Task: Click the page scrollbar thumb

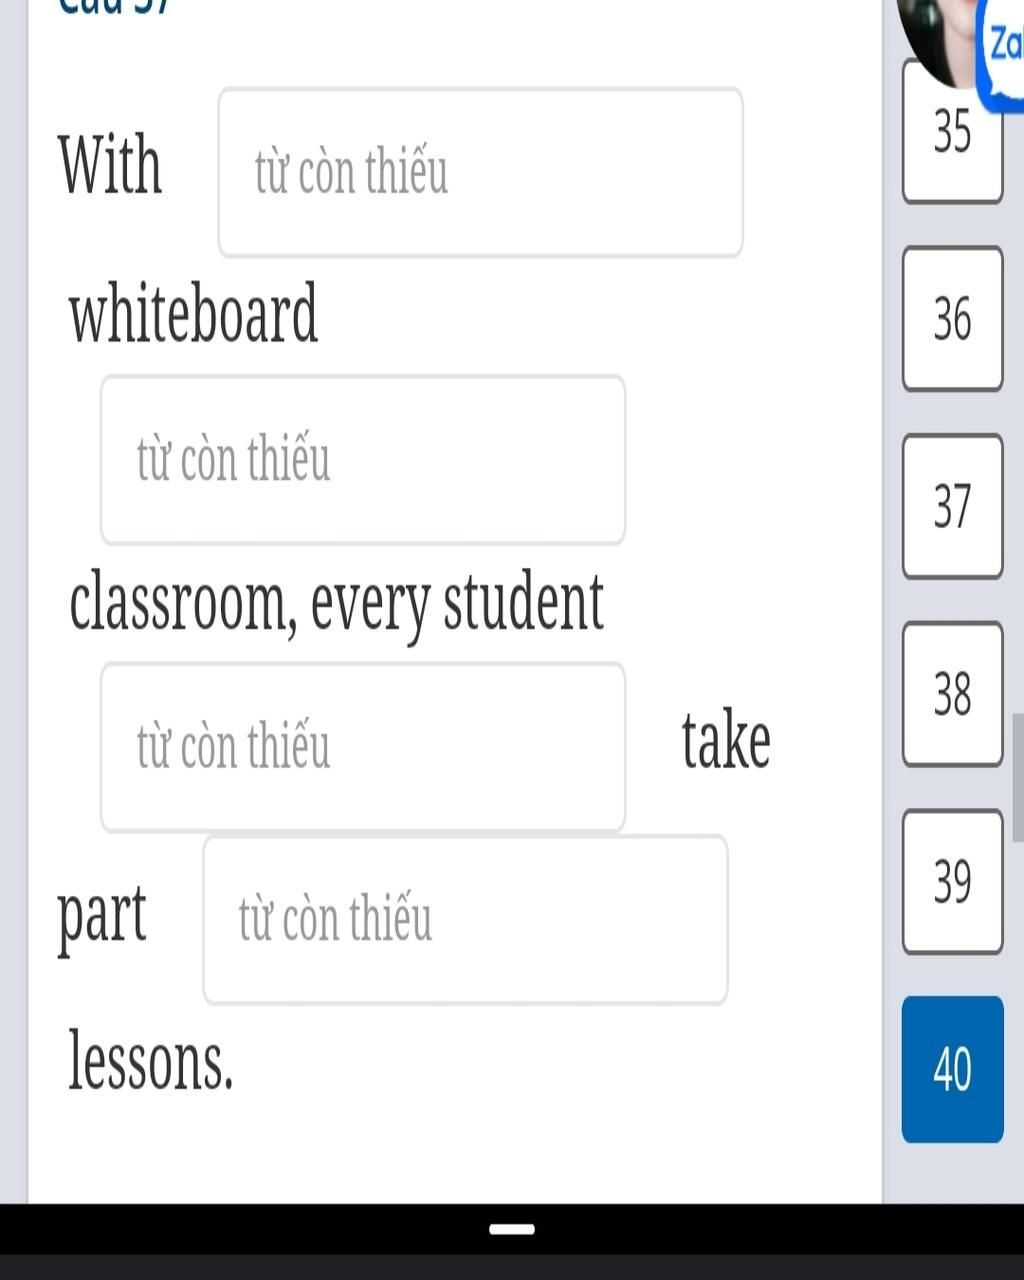Action: pyautogui.click(x=1017, y=777)
